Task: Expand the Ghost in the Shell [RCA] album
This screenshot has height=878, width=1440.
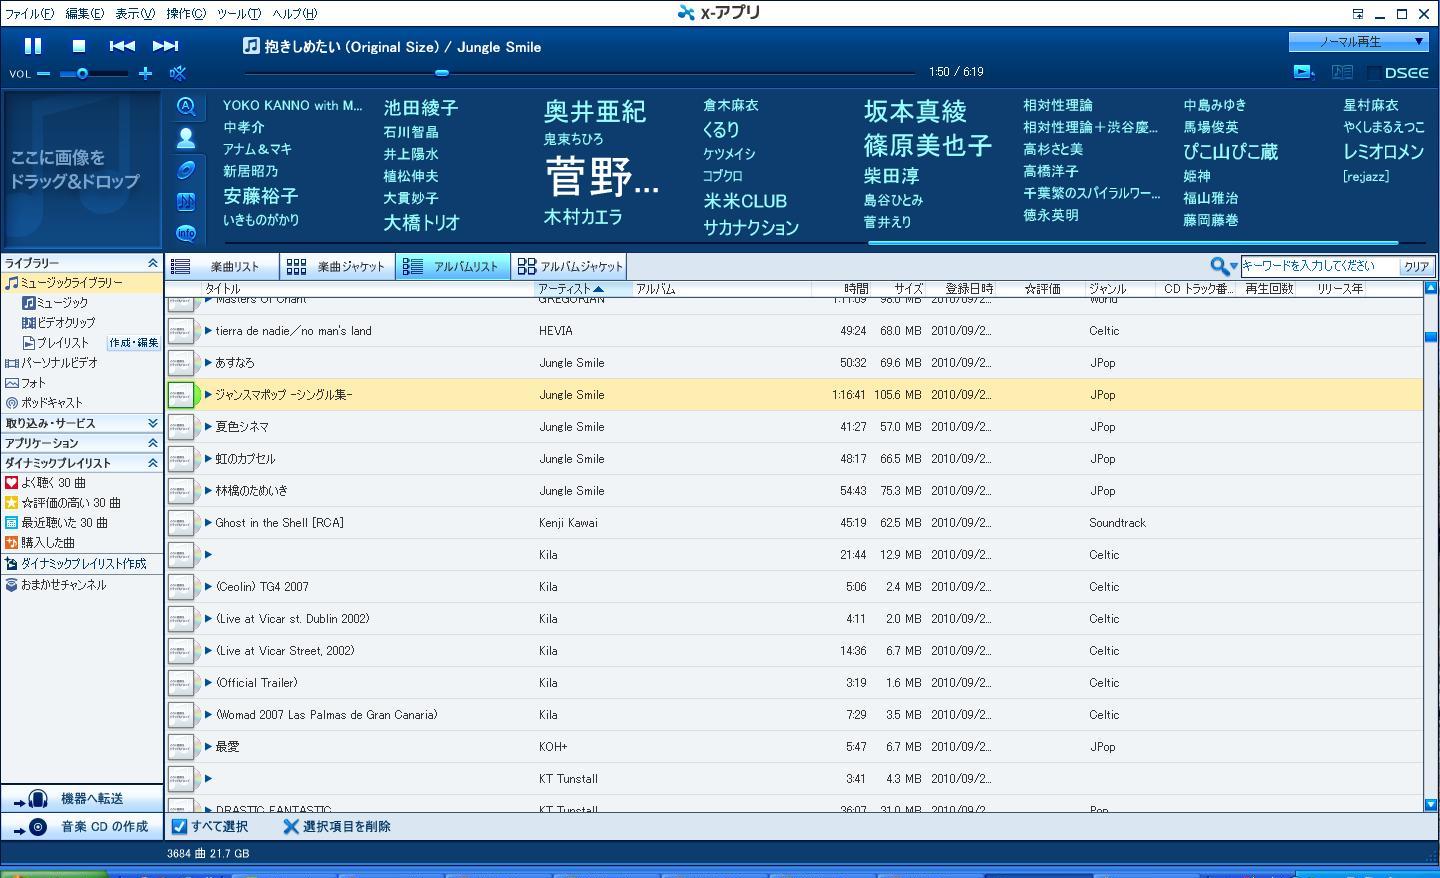Action: click(208, 523)
